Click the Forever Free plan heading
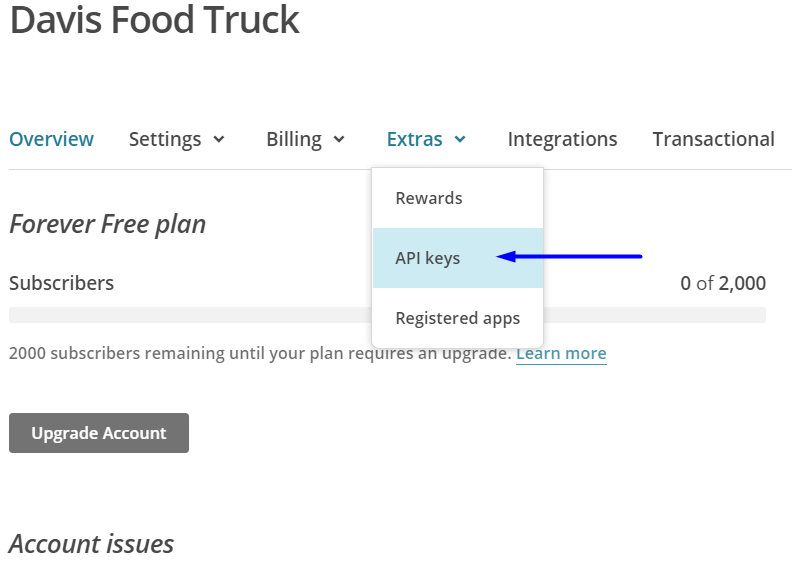The height and width of the screenshot is (582, 792). click(107, 224)
